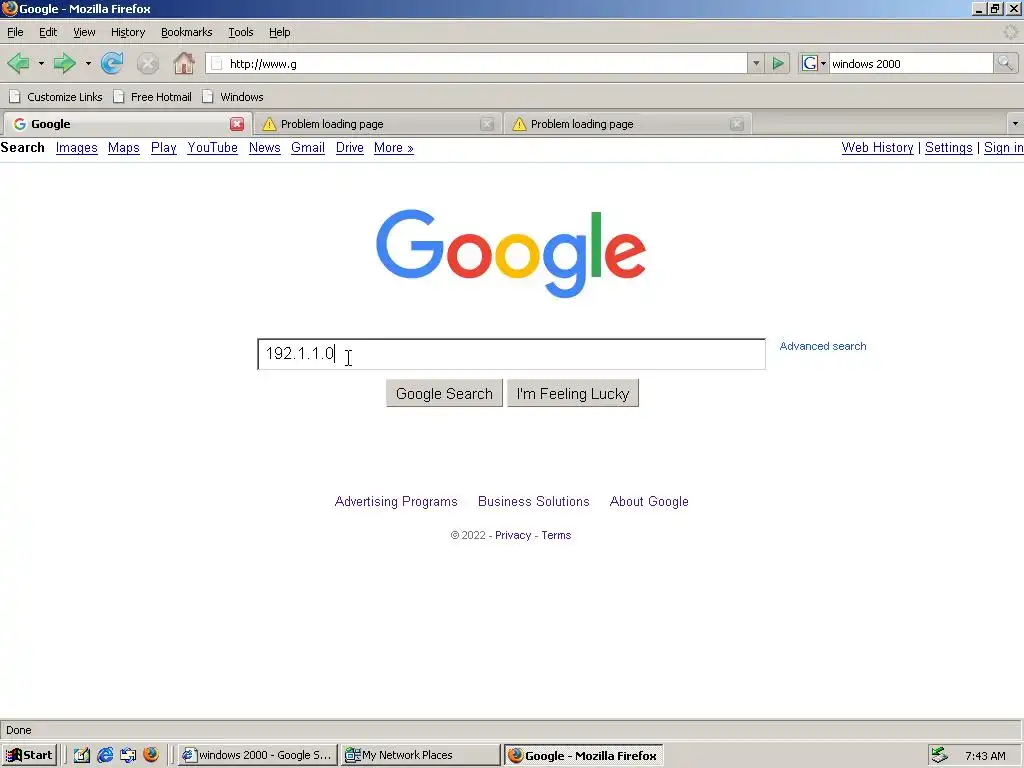Reload the current page

coord(112,63)
